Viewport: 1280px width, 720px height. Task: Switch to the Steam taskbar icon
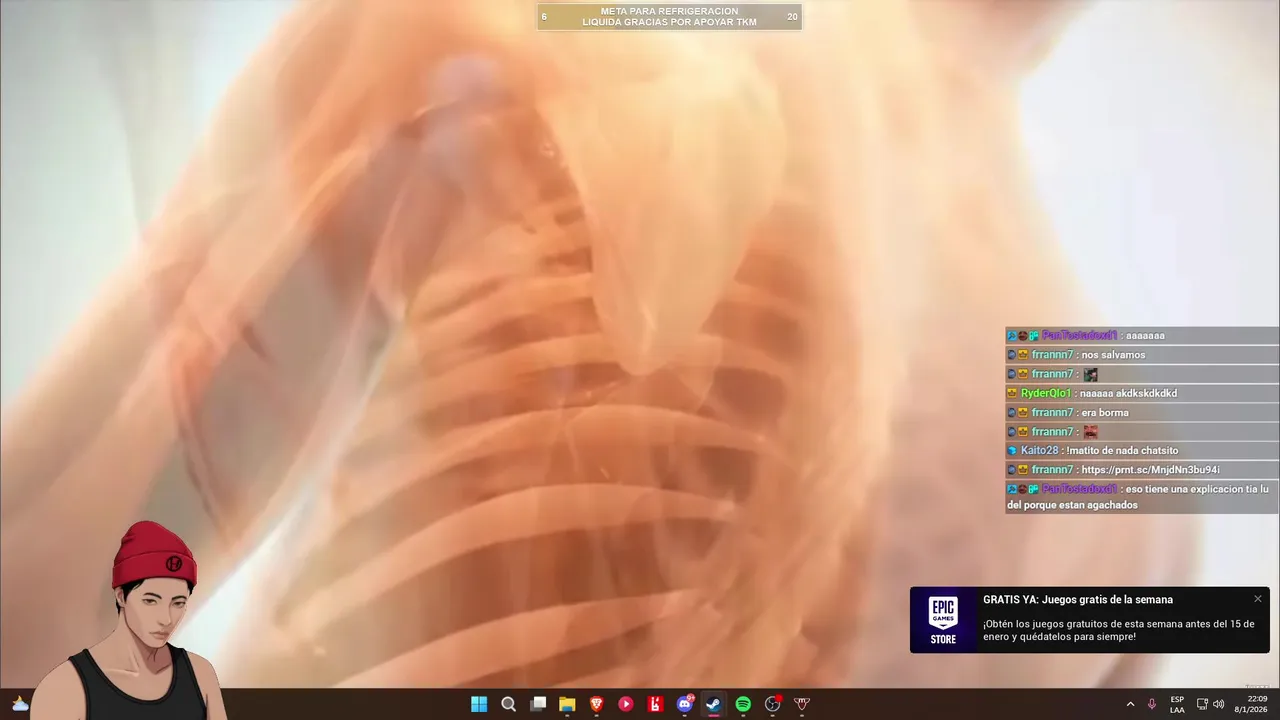pyautogui.click(x=714, y=704)
